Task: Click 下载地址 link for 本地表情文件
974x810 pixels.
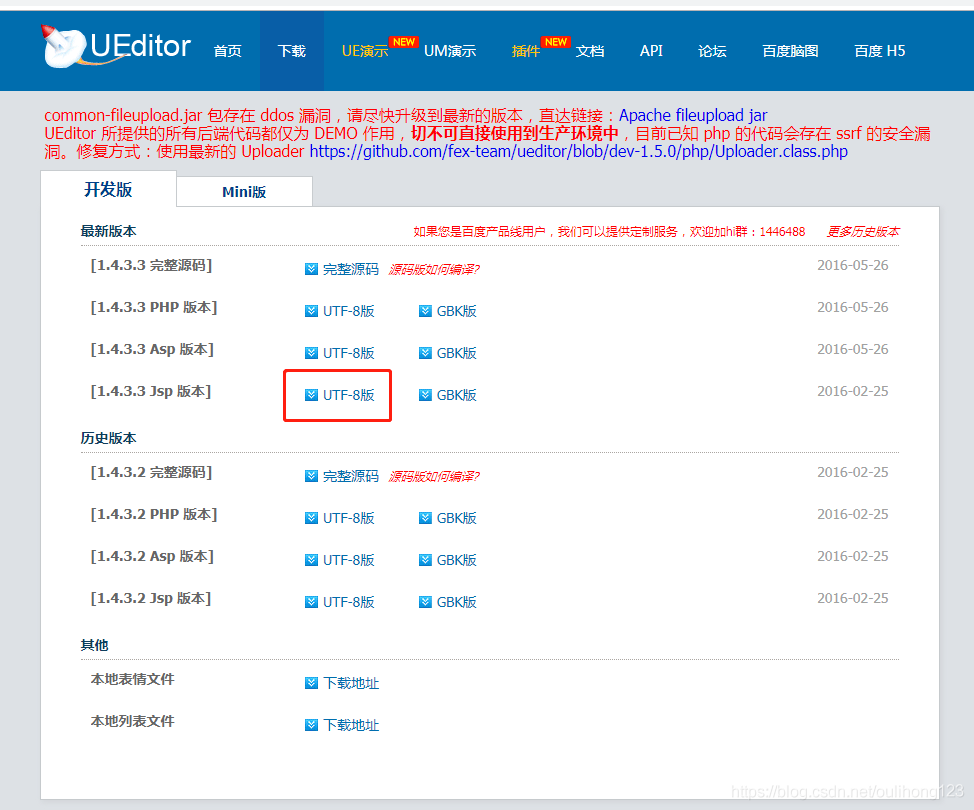Action: [x=351, y=683]
